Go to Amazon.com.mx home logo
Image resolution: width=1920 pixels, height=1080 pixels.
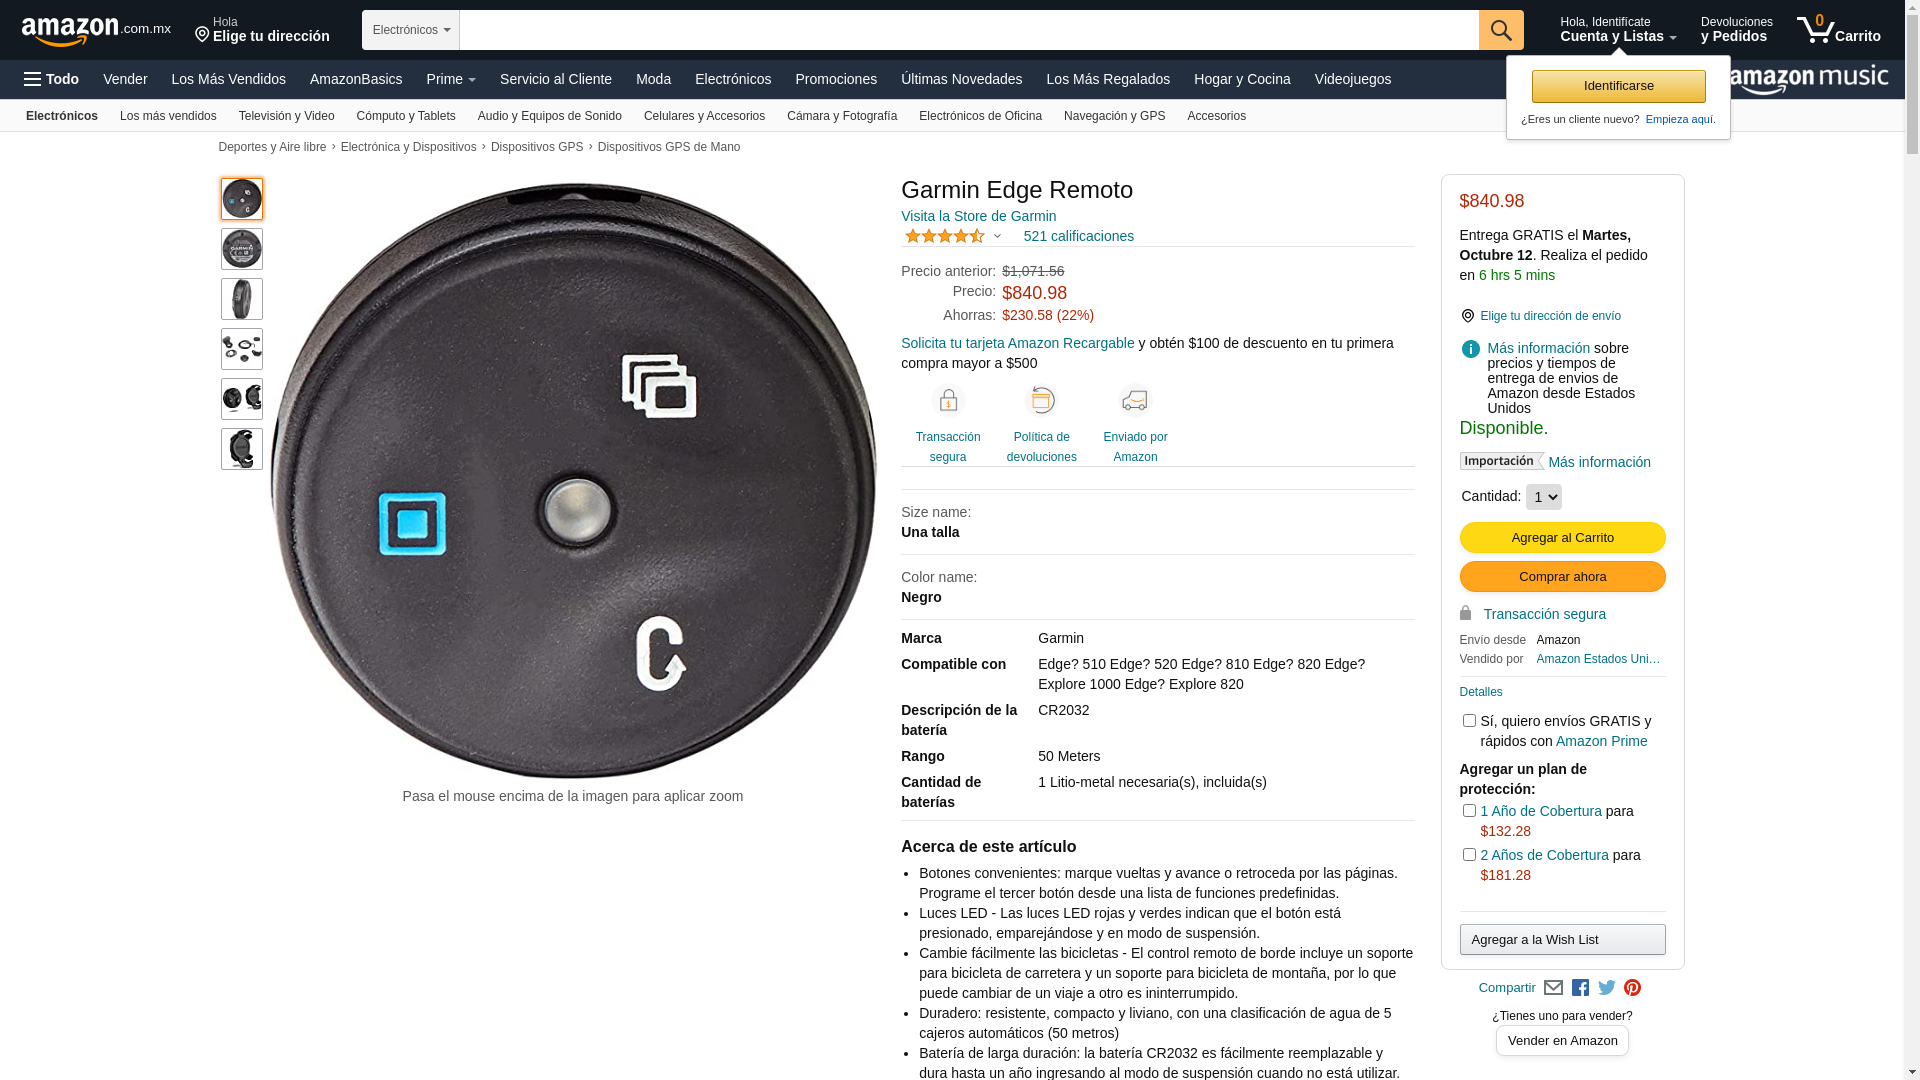coord(96,31)
